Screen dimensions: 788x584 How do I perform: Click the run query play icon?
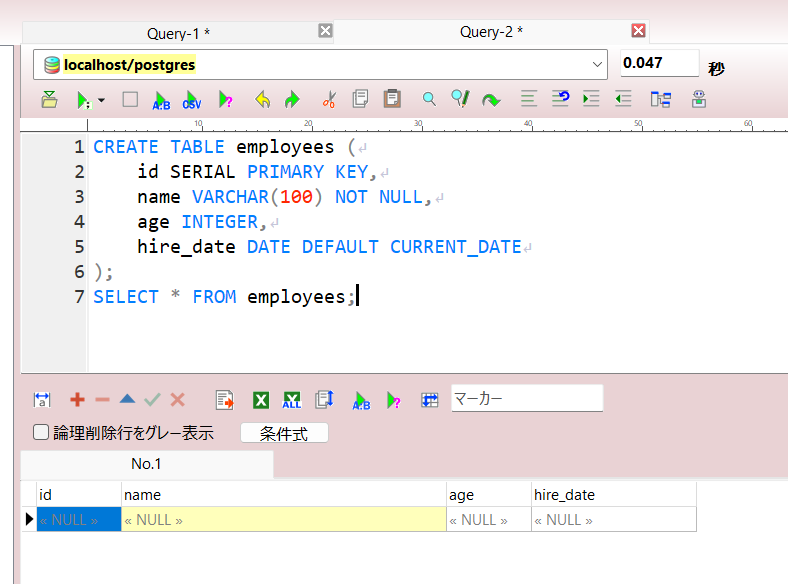pos(83,100)
